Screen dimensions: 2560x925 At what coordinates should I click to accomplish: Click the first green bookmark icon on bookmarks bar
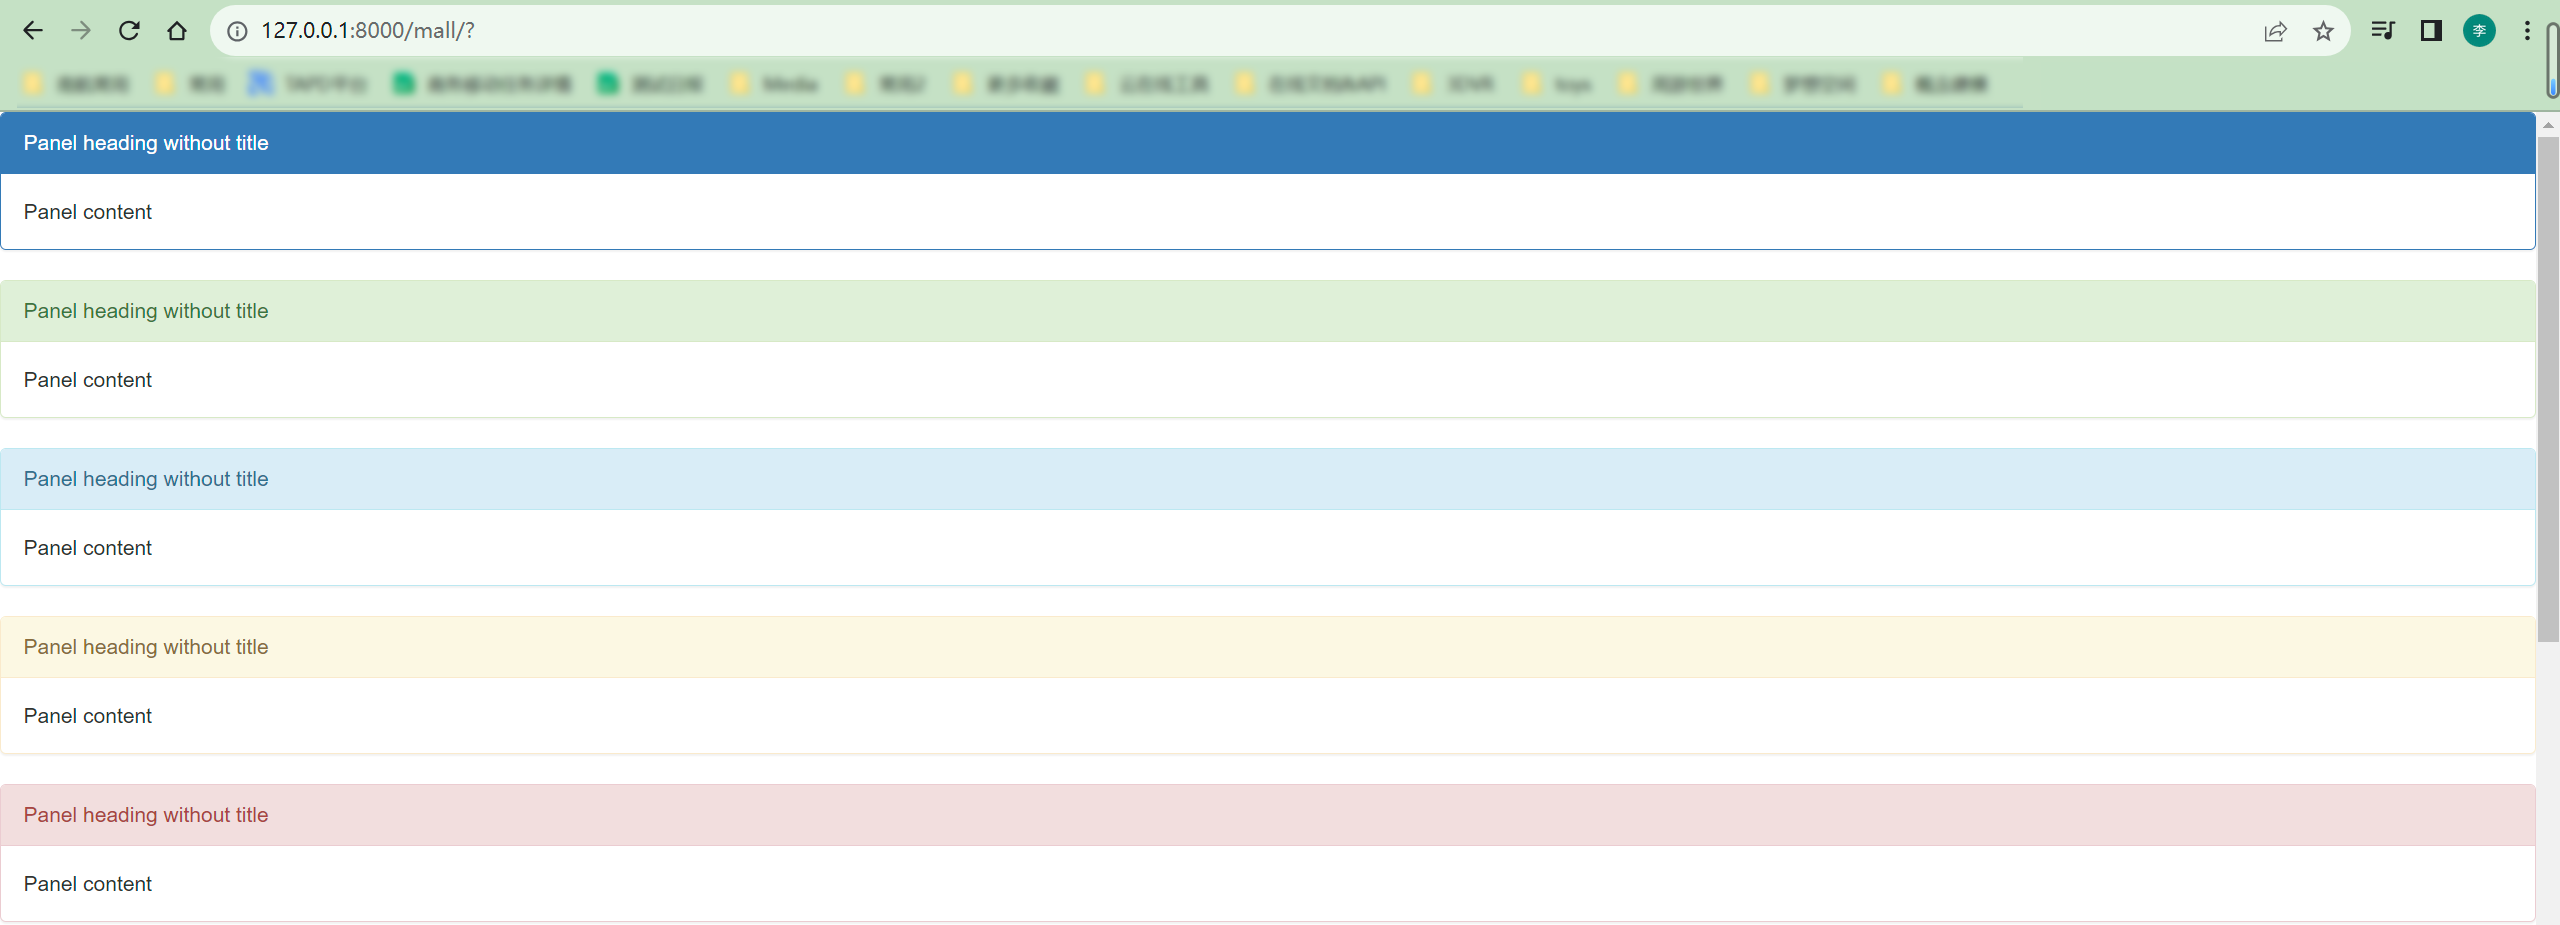(x=404, y=83)
